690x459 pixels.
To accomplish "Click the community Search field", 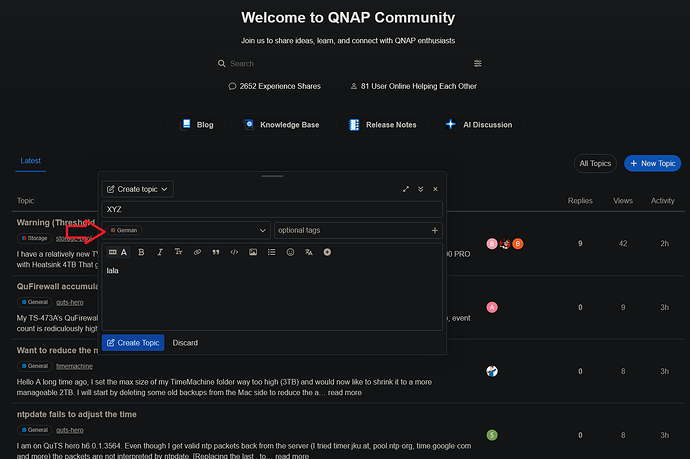I will coord(348,64).
